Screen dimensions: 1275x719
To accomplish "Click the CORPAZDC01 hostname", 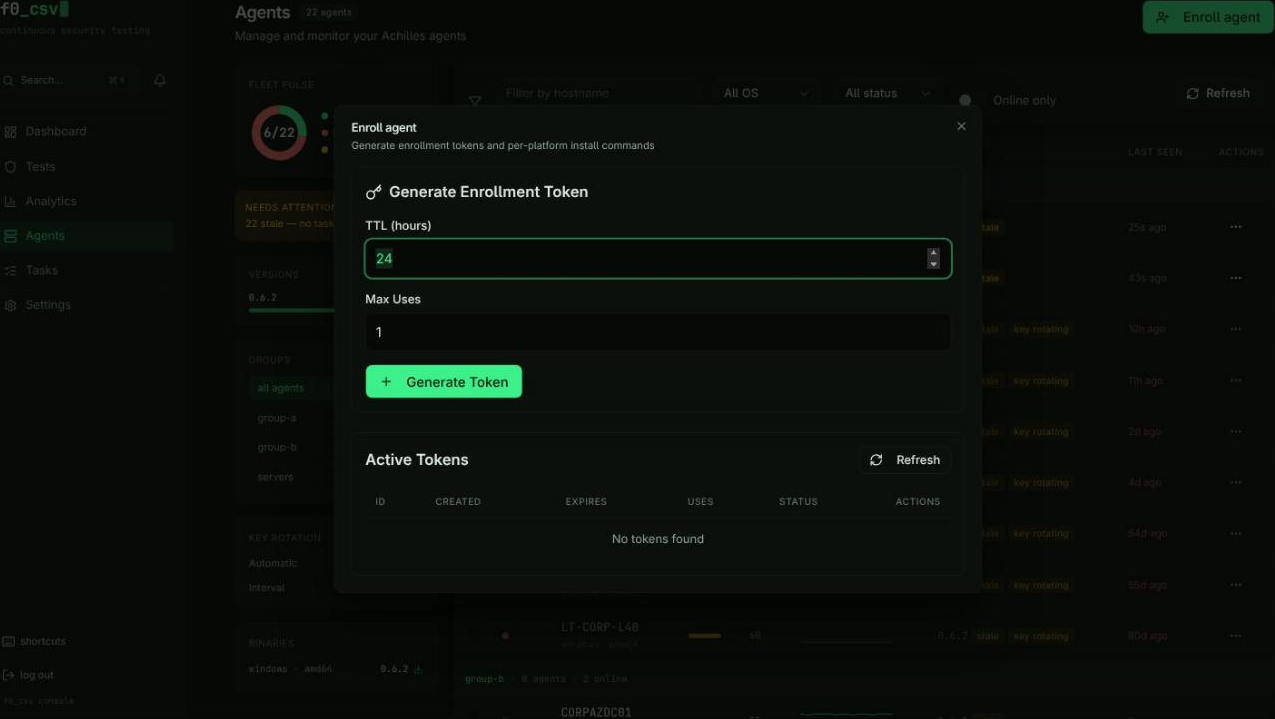I will tap(596, 712).
